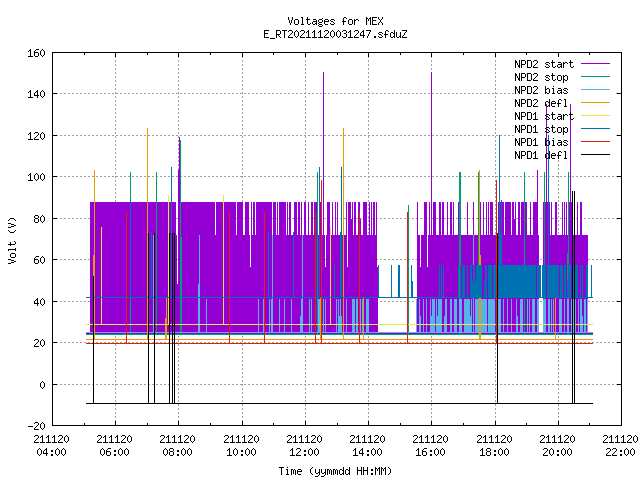Click the dark blue line sample for NPD1 stop

pos(595,129)
